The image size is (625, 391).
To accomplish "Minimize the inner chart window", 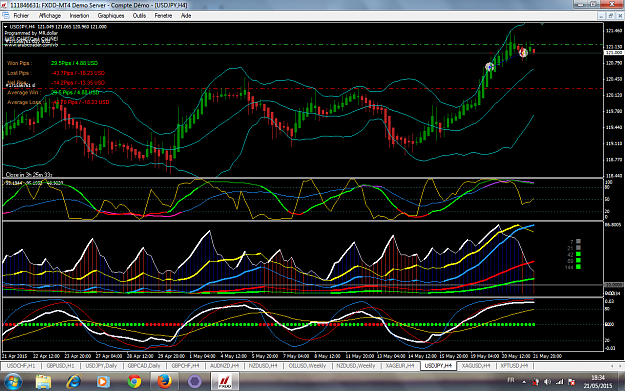I will pyautogui.click(x=601, y=16).
